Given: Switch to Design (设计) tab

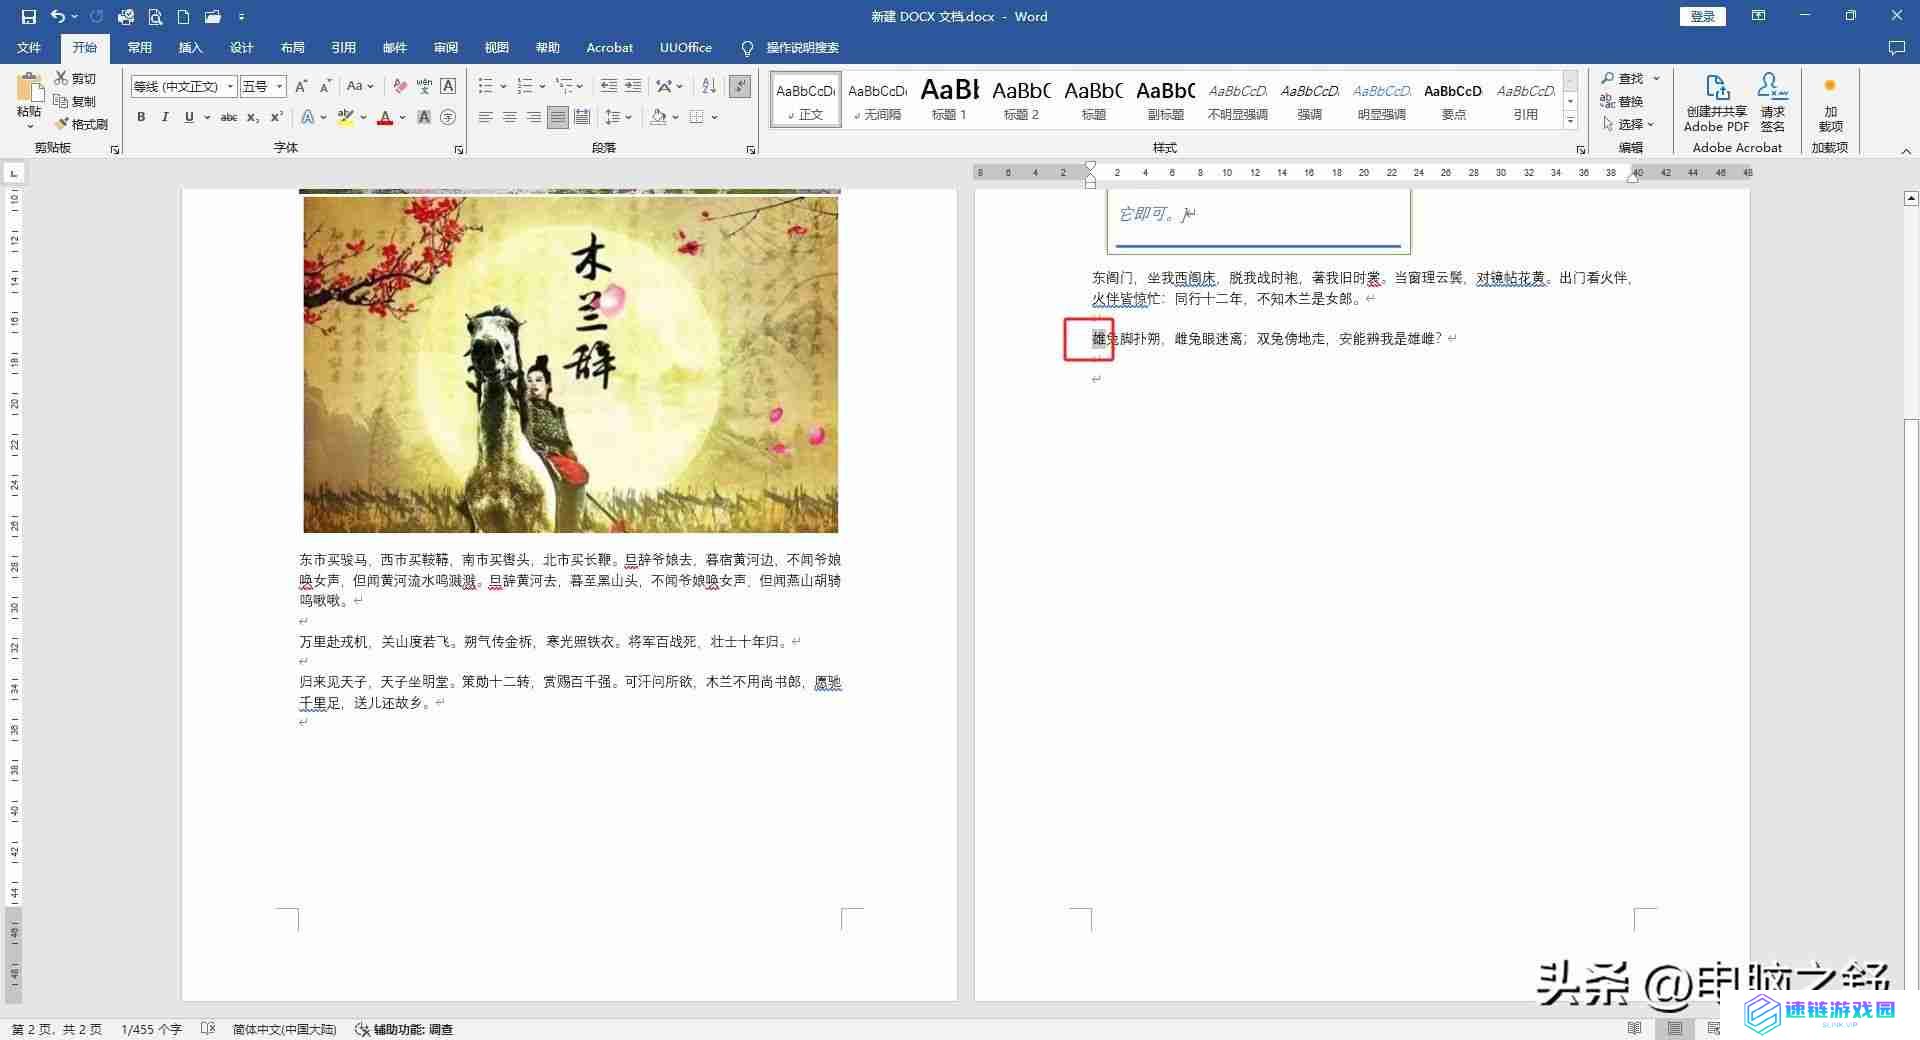Looking at the screenshot, I should coord(241,47).
